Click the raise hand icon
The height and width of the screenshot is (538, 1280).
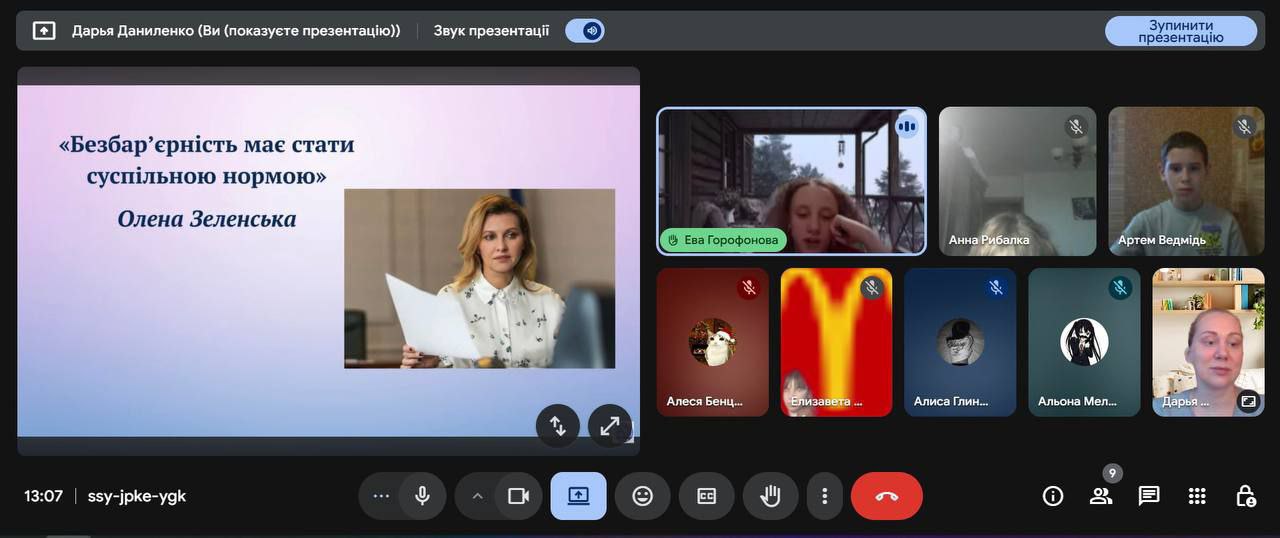point(770,496)
